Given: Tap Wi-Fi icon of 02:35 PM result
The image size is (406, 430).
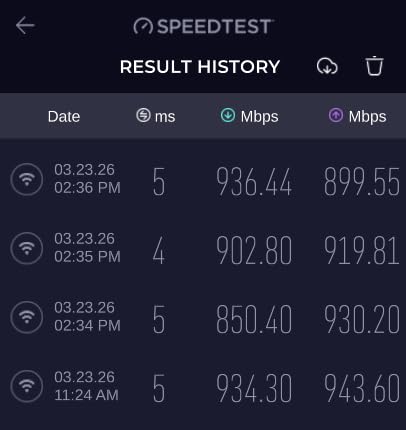Looking at the screenshot, I should coord(27,248).
